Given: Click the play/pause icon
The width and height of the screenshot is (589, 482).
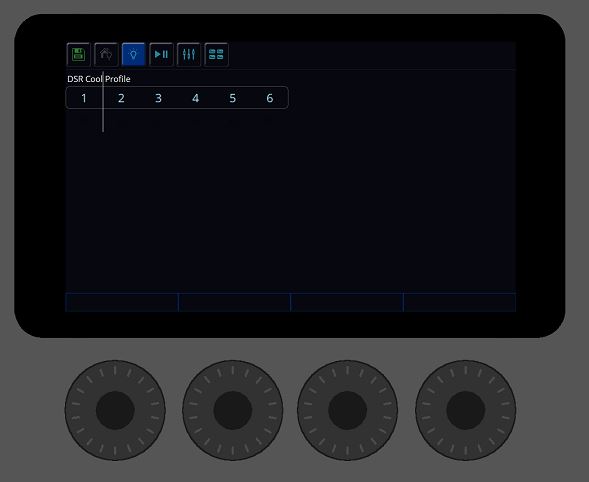Looking at the screenshot, I should pyautogui.click(x=161, y=54).
